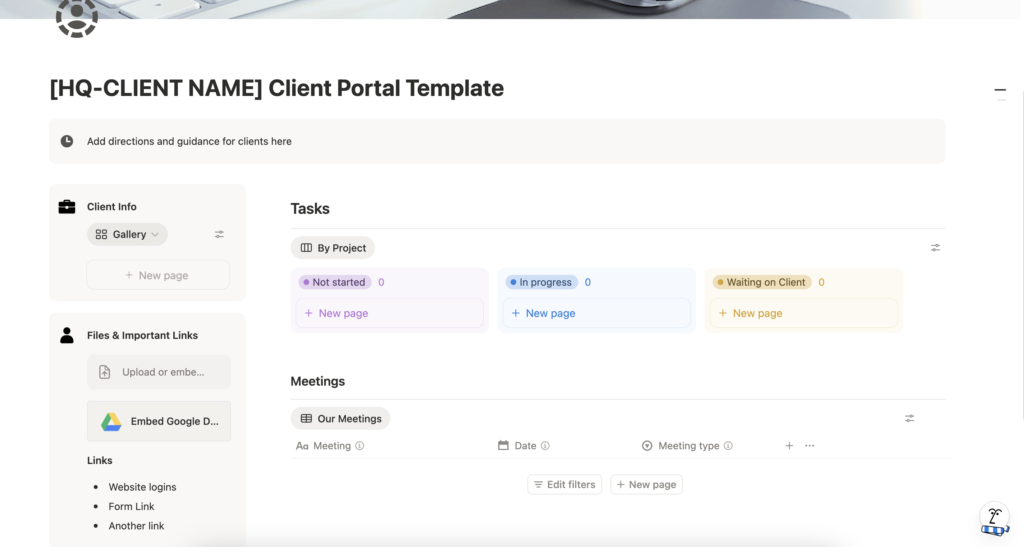Open view settings for the Tasks board

(935, 248)
